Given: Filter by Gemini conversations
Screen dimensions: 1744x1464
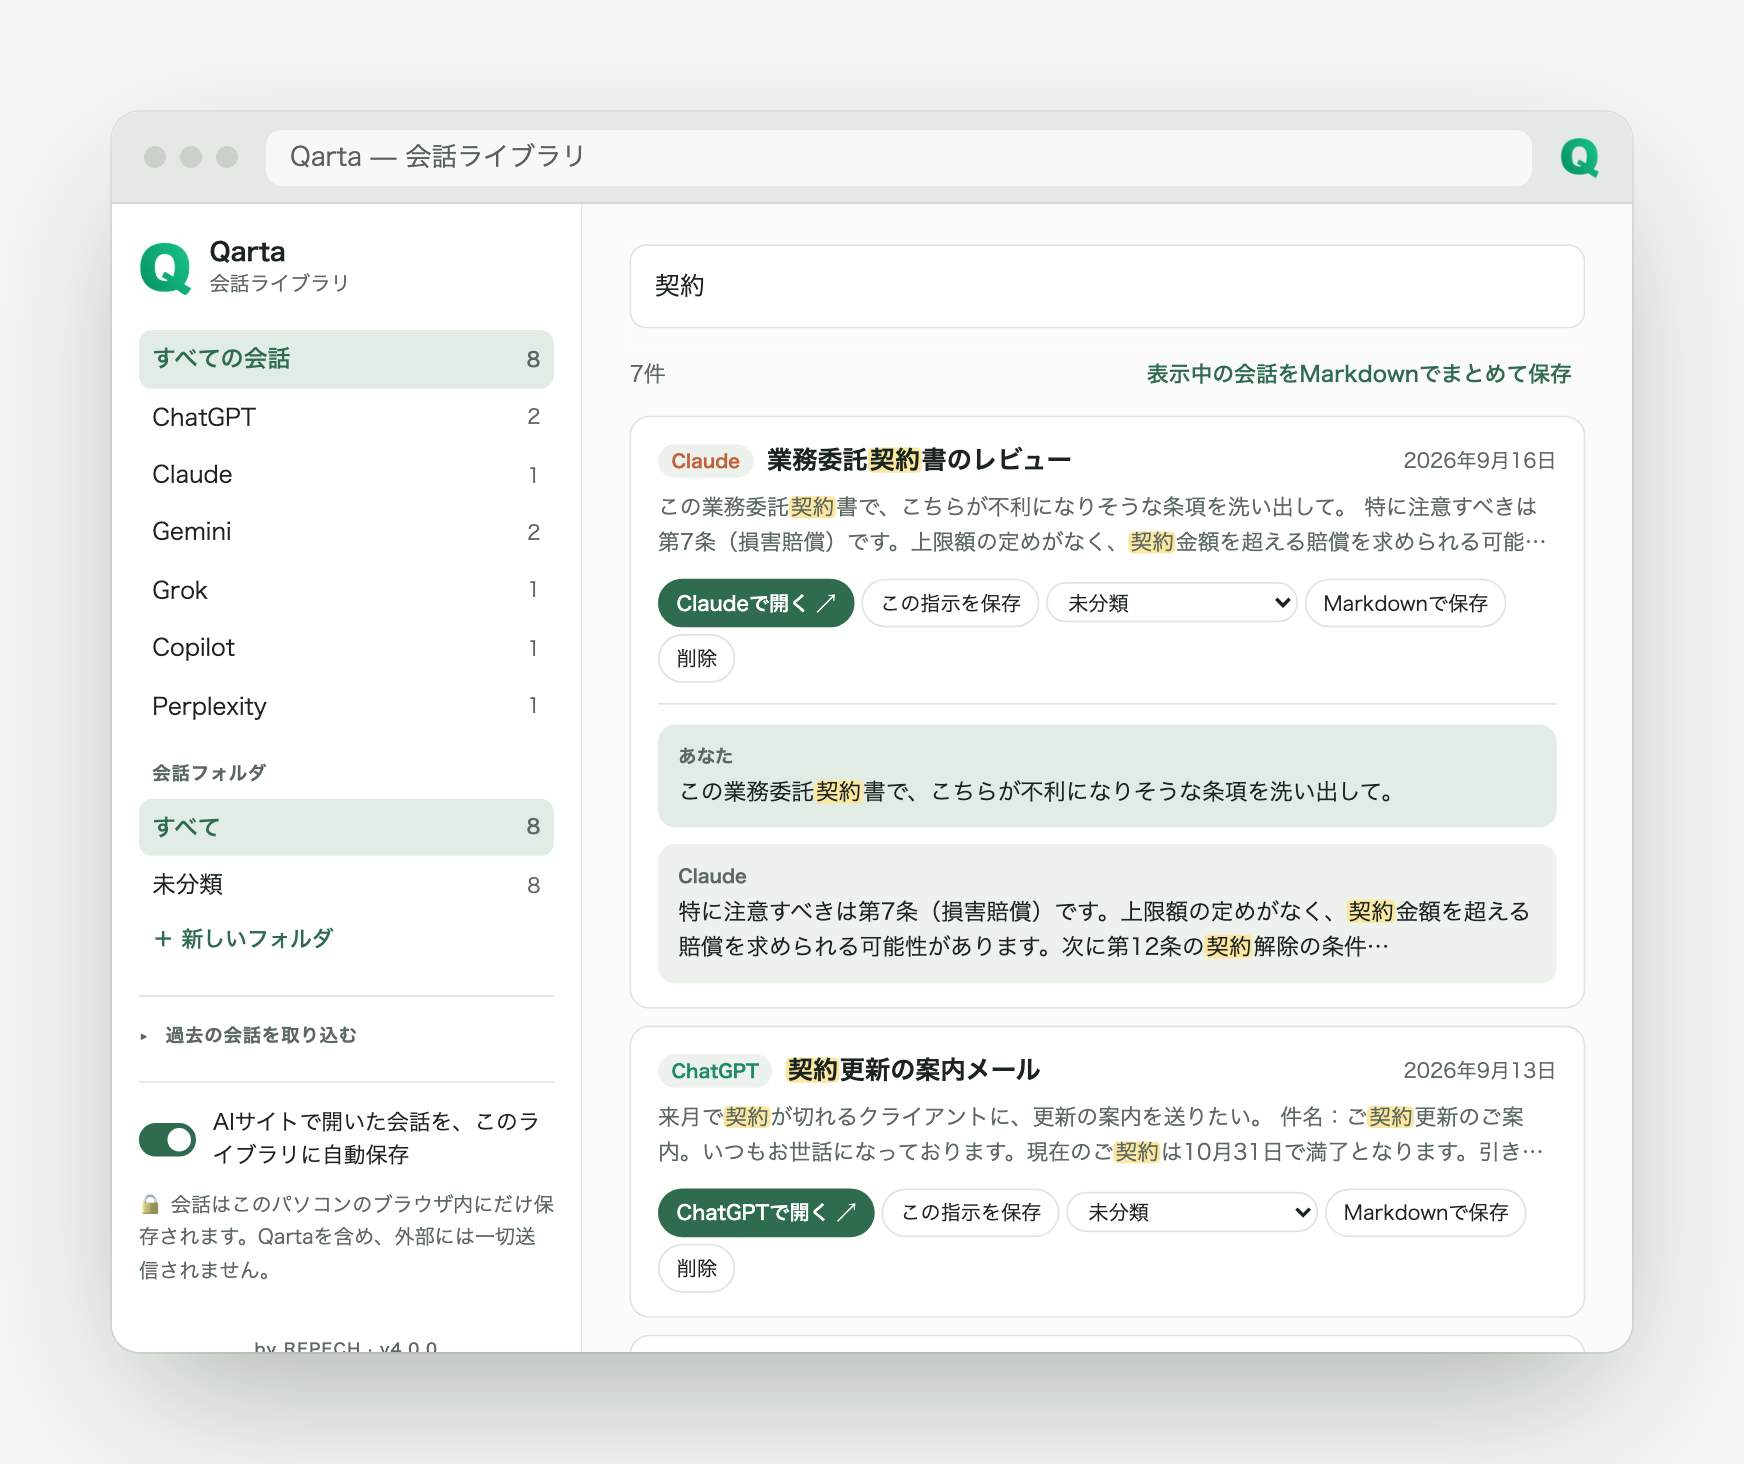Looking at the screenshot, I should 346,532.
